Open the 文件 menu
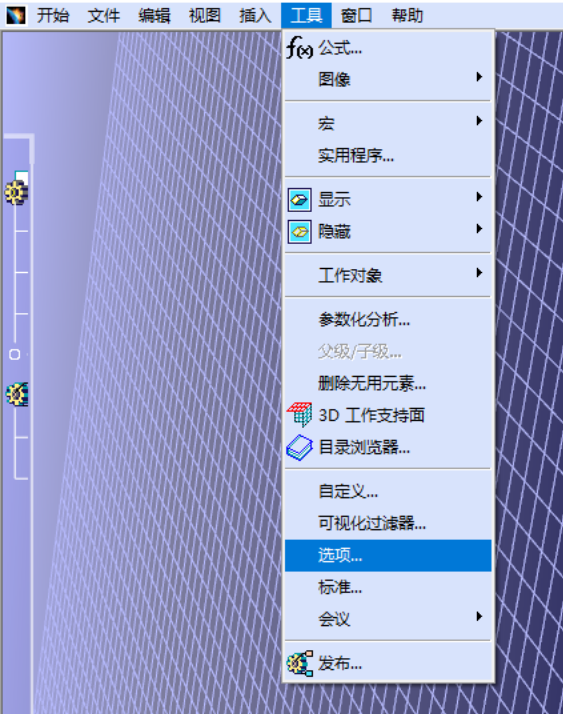Screen dimensions: 563x714 [103, 15]
